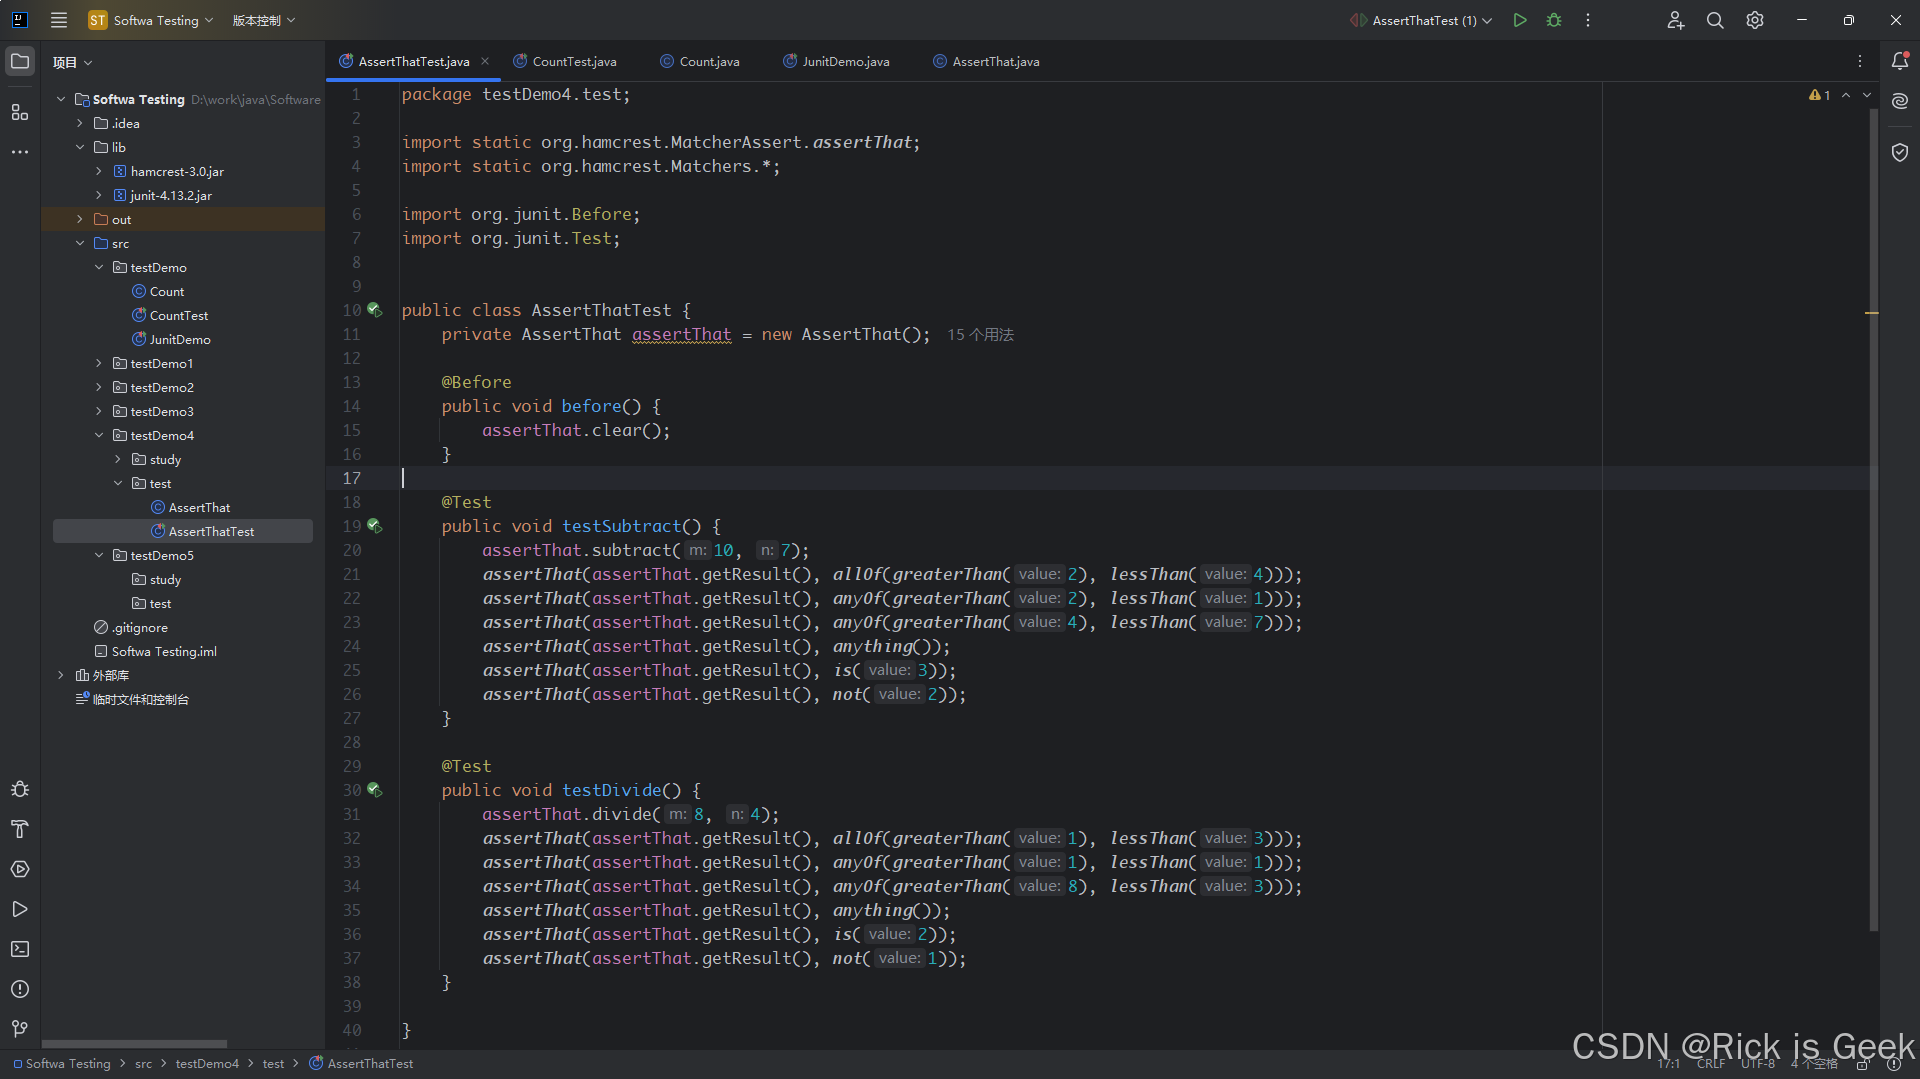Select Softwa Testing.iml file
Screen dimensions: 1920x1079
(155, 651)
